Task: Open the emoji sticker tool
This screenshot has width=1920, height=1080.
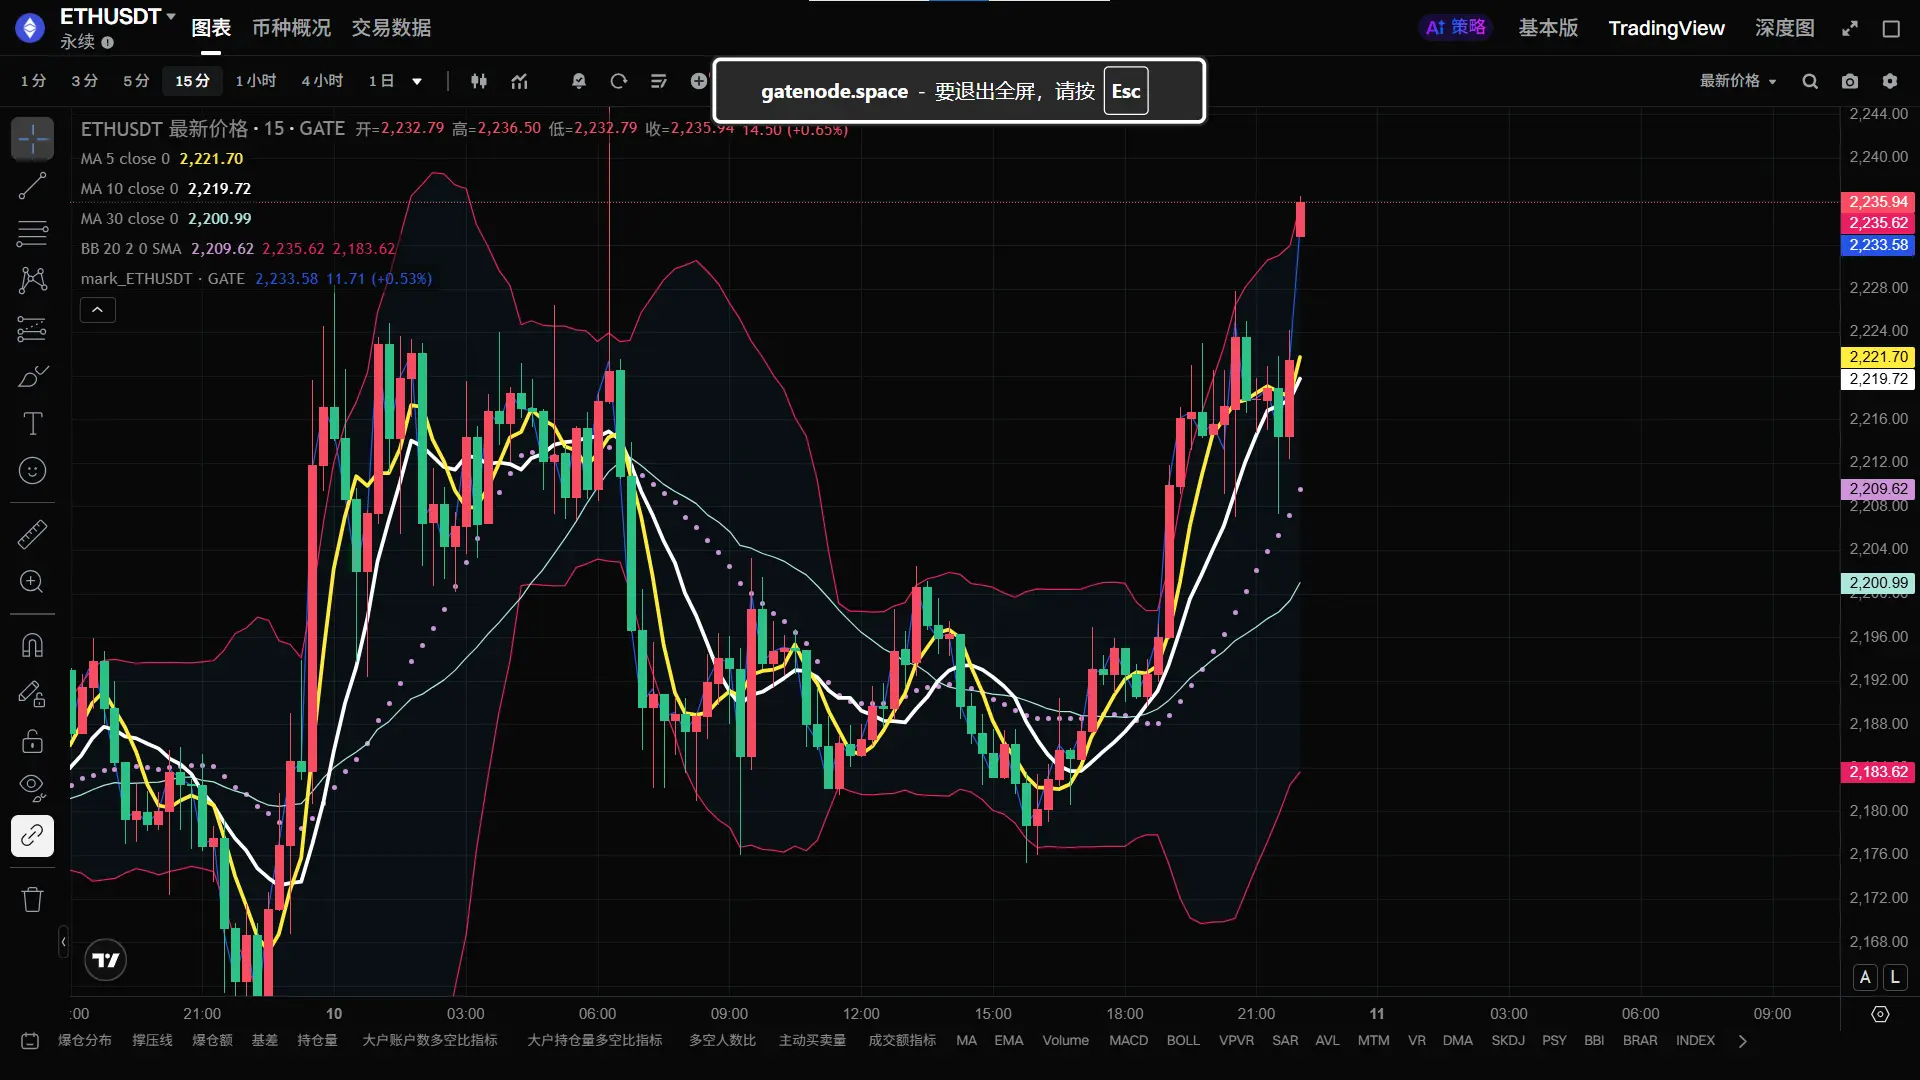Action: [x=32, y=471]
